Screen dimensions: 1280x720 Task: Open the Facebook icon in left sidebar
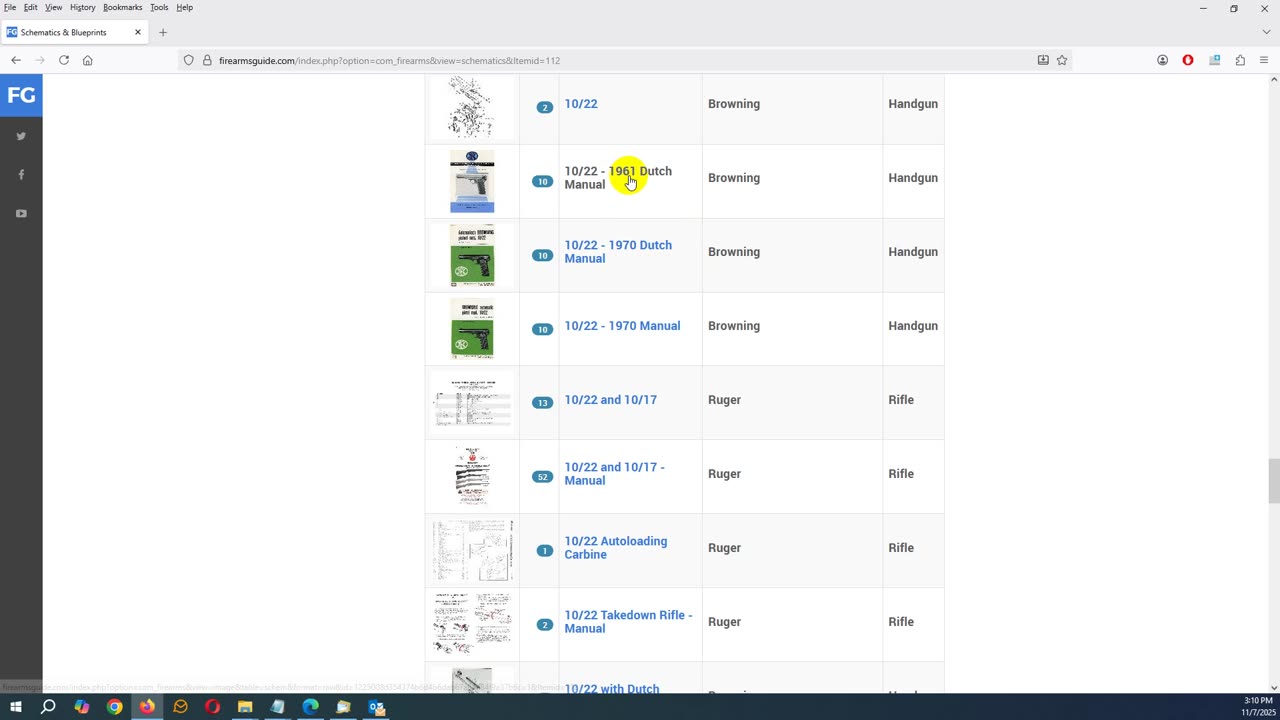tap(21, 175)
